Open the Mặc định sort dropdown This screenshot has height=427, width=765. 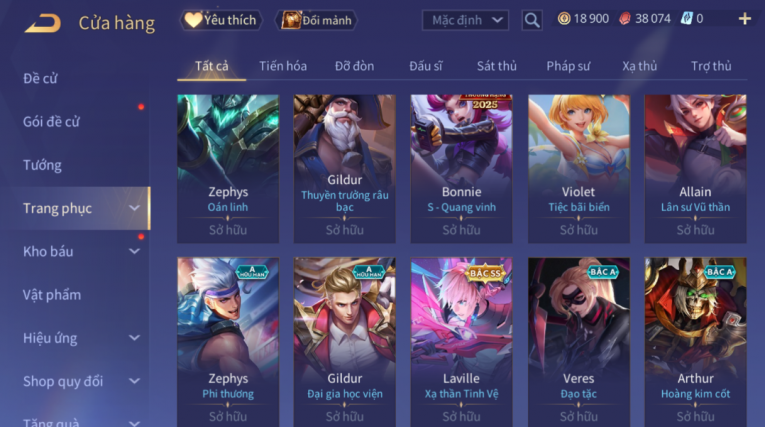click(465, 20)
